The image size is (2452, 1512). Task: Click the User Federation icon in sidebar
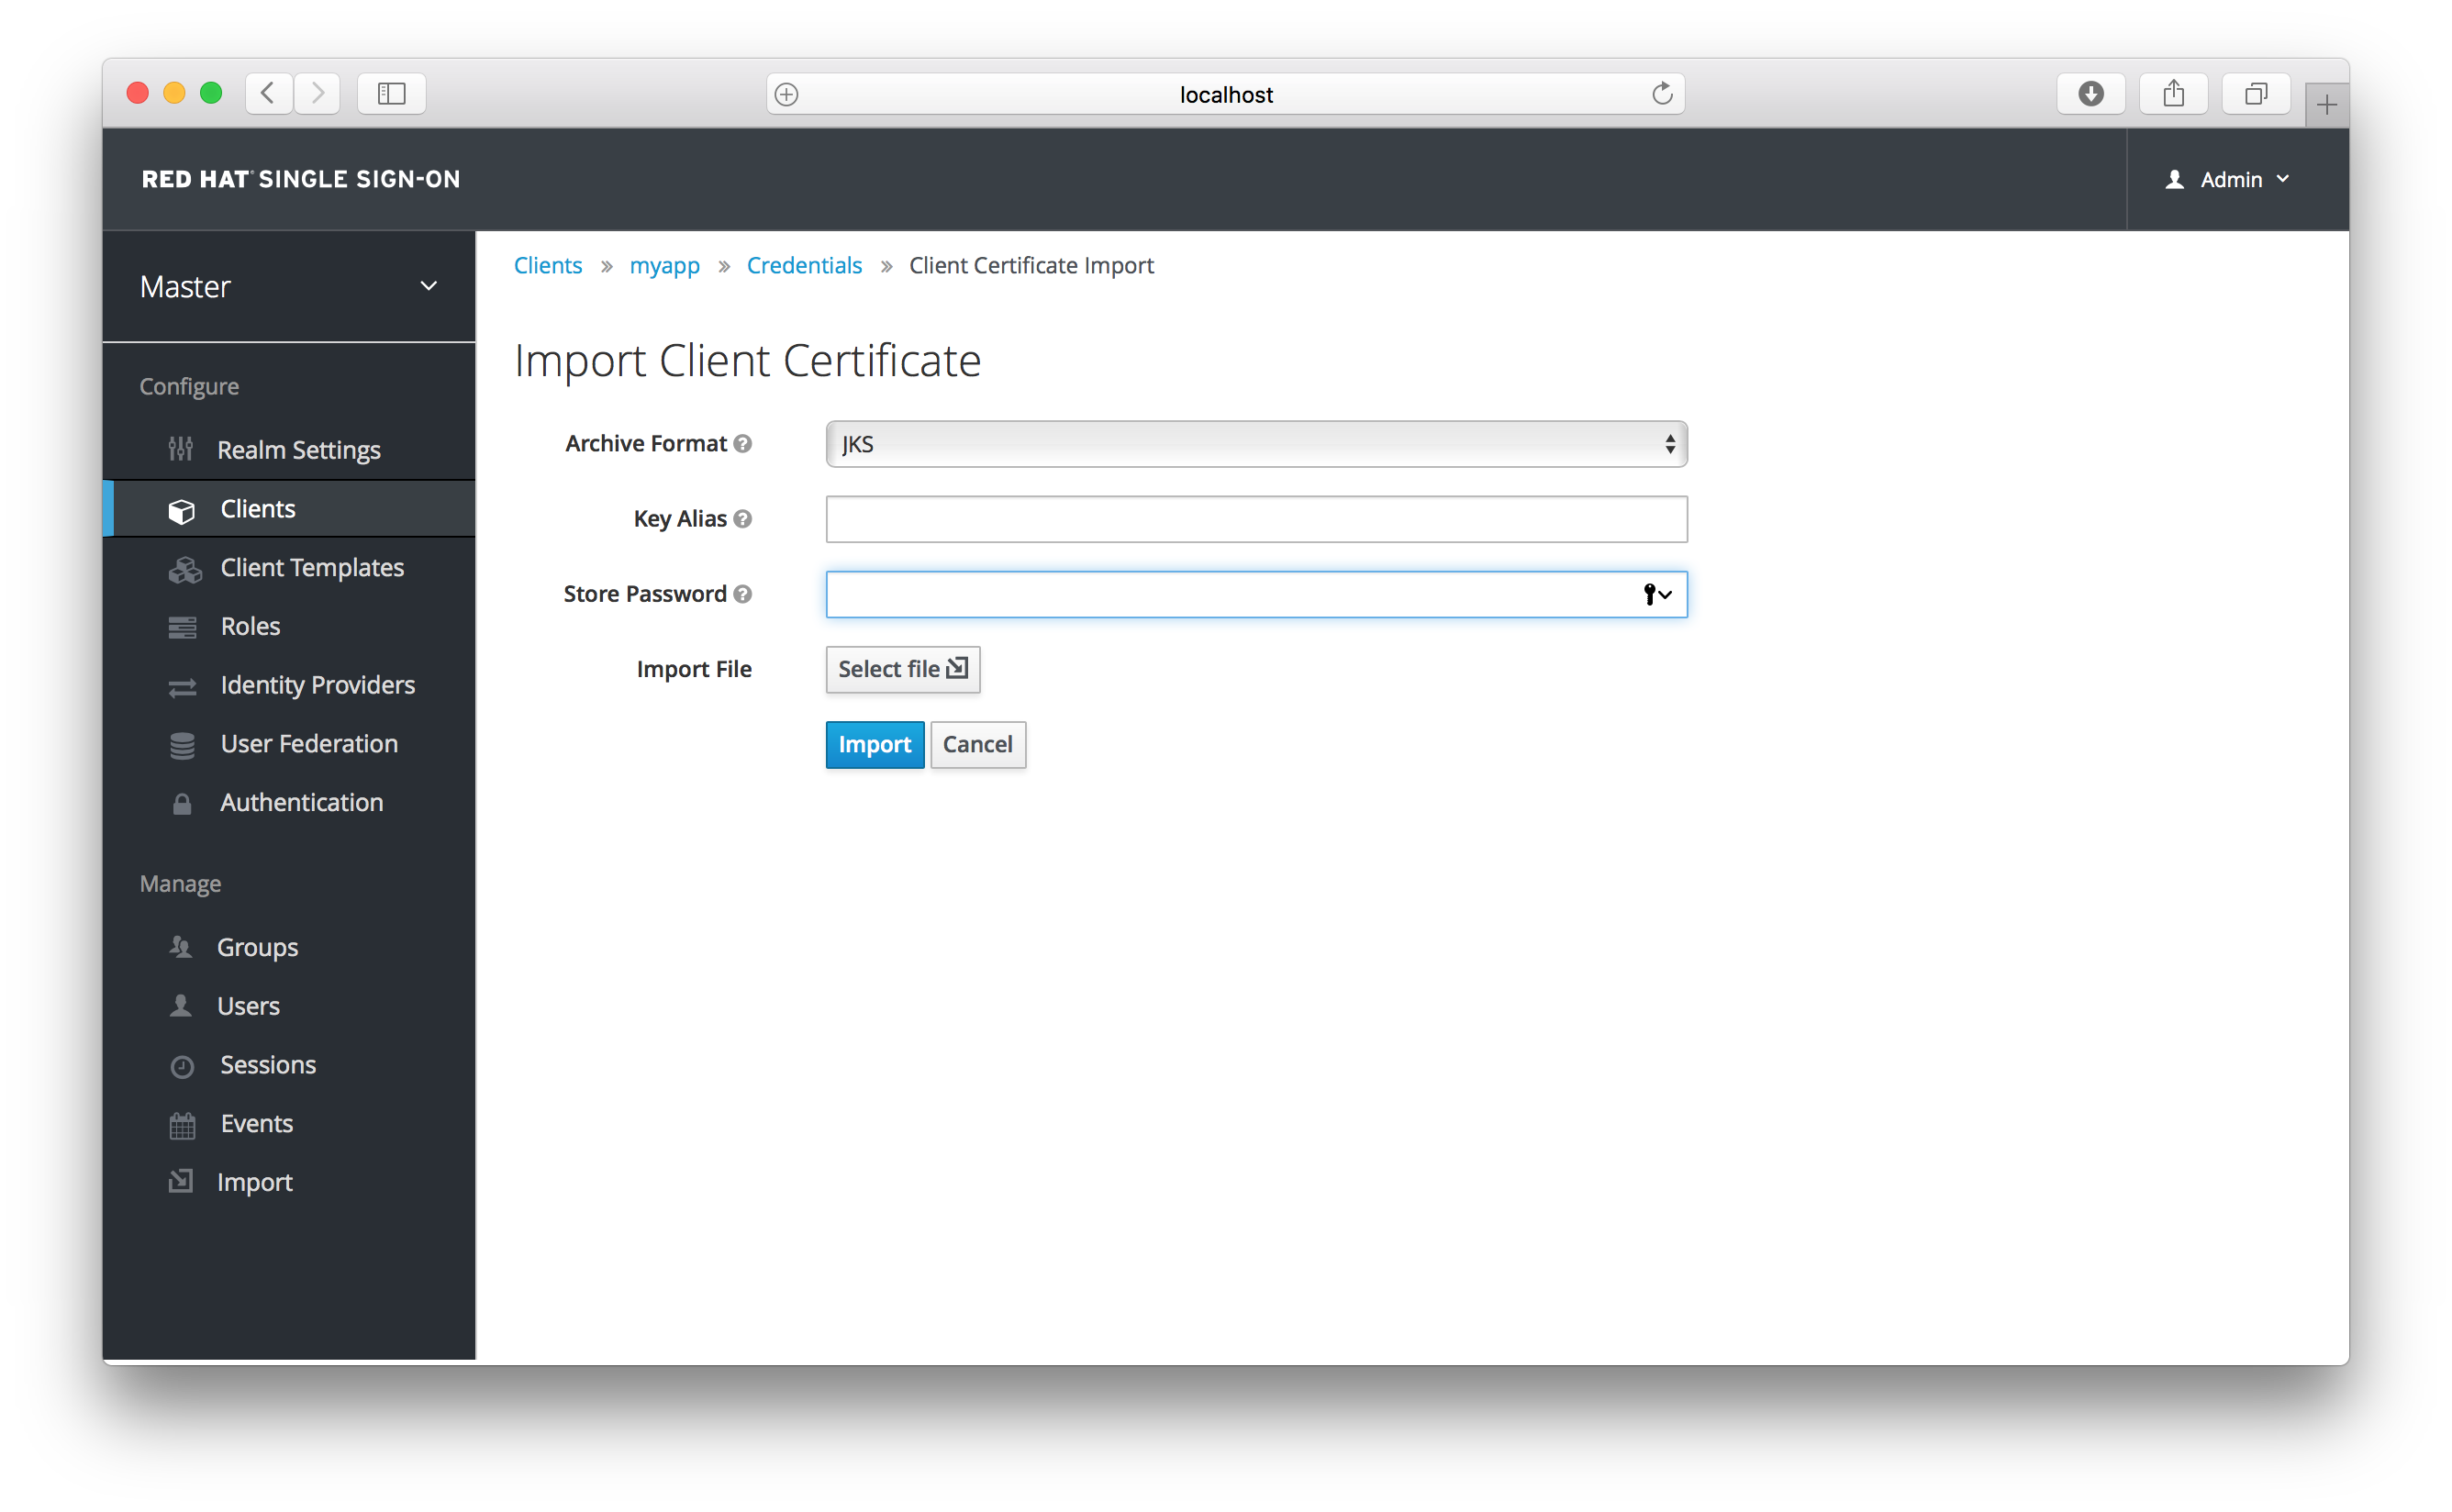click(182, 743)
